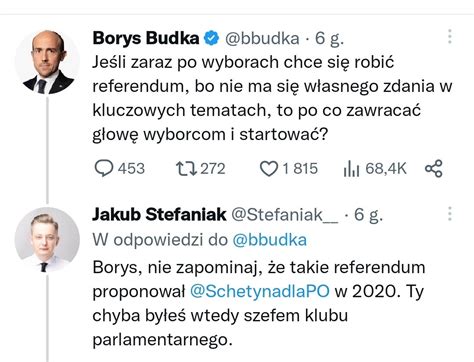Open more options on Budka's tweet

(450, 36)
